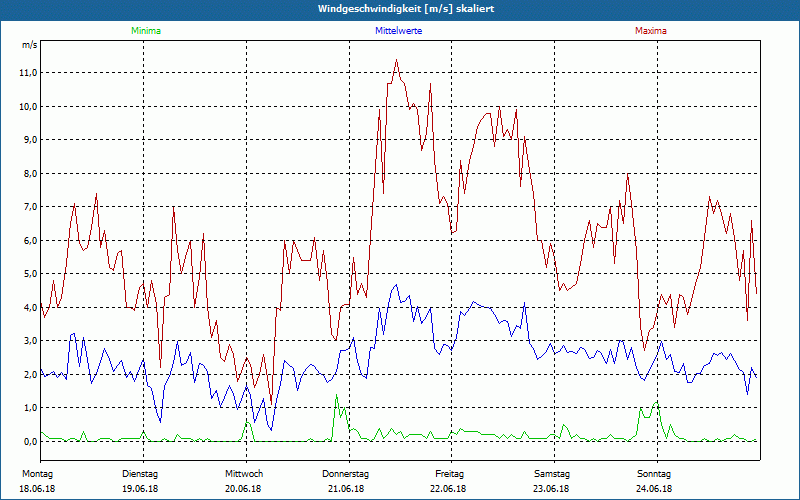Click the 0,0 y-axis value
This screenshot has width=800, height=500.
pyautogui.click(x=31, y=441)
